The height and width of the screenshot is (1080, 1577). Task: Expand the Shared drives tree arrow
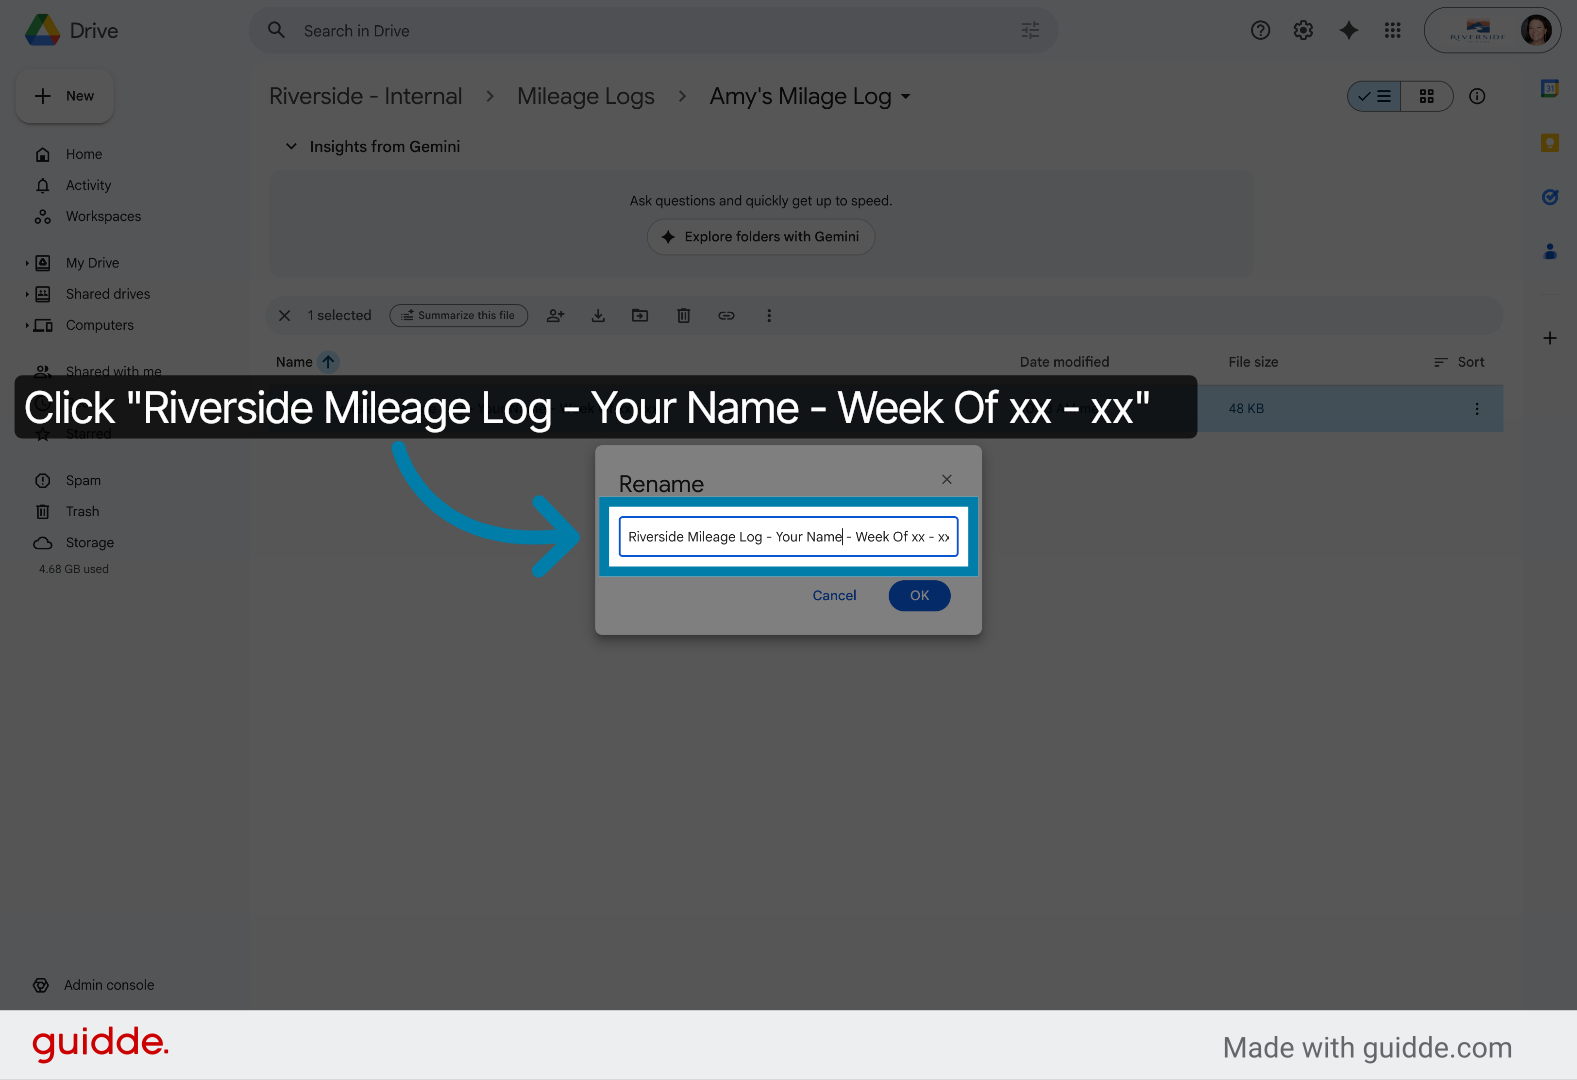click(x=27, y=294)
